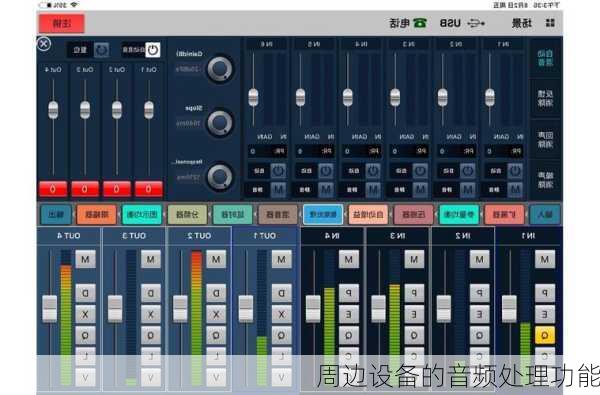The height and width of the screenshot is (395, 600).
Task: Toggle auto power button on IN 6 channel
Action: [278, 171]
